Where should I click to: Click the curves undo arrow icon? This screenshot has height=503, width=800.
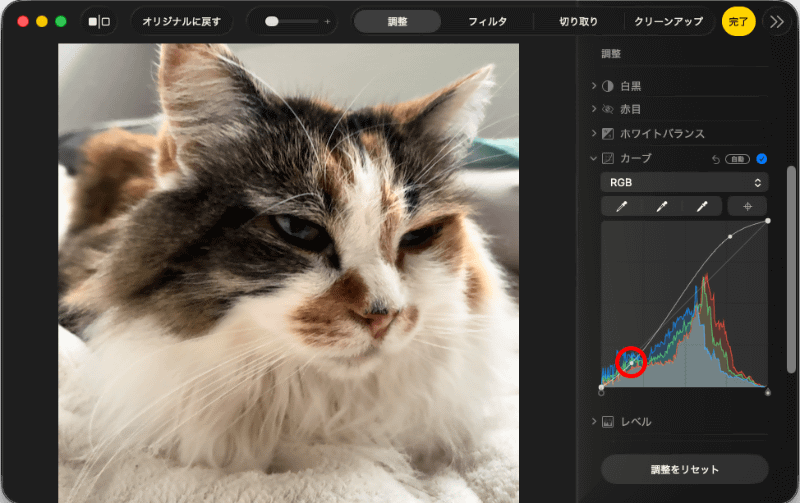716,160
